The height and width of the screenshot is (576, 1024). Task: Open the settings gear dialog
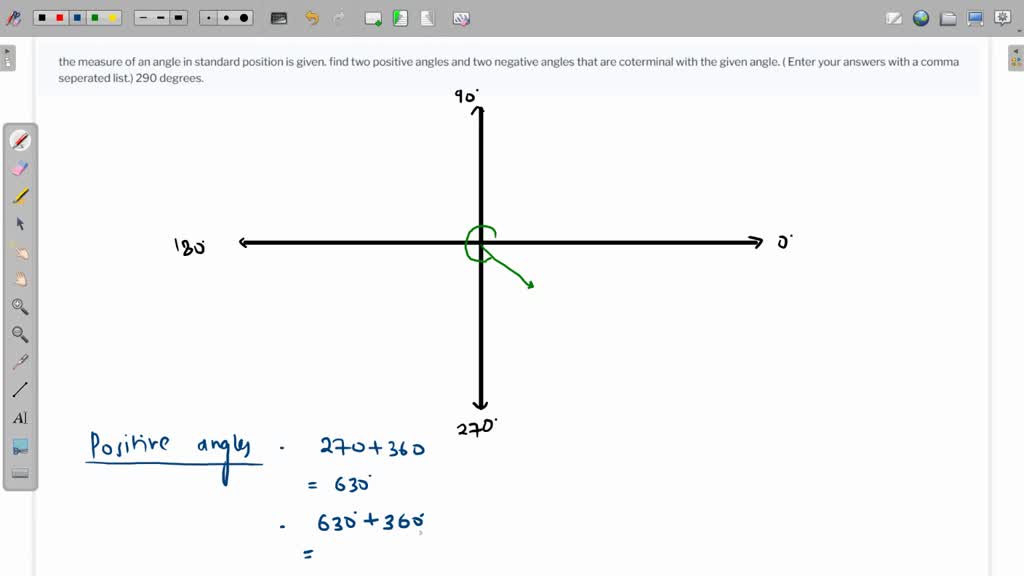(1002, 17)
